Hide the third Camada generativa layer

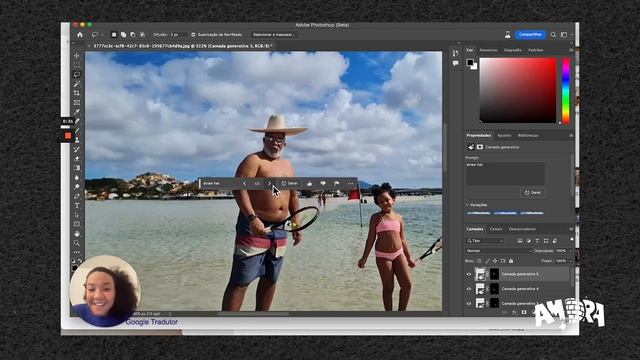point(469,304)
